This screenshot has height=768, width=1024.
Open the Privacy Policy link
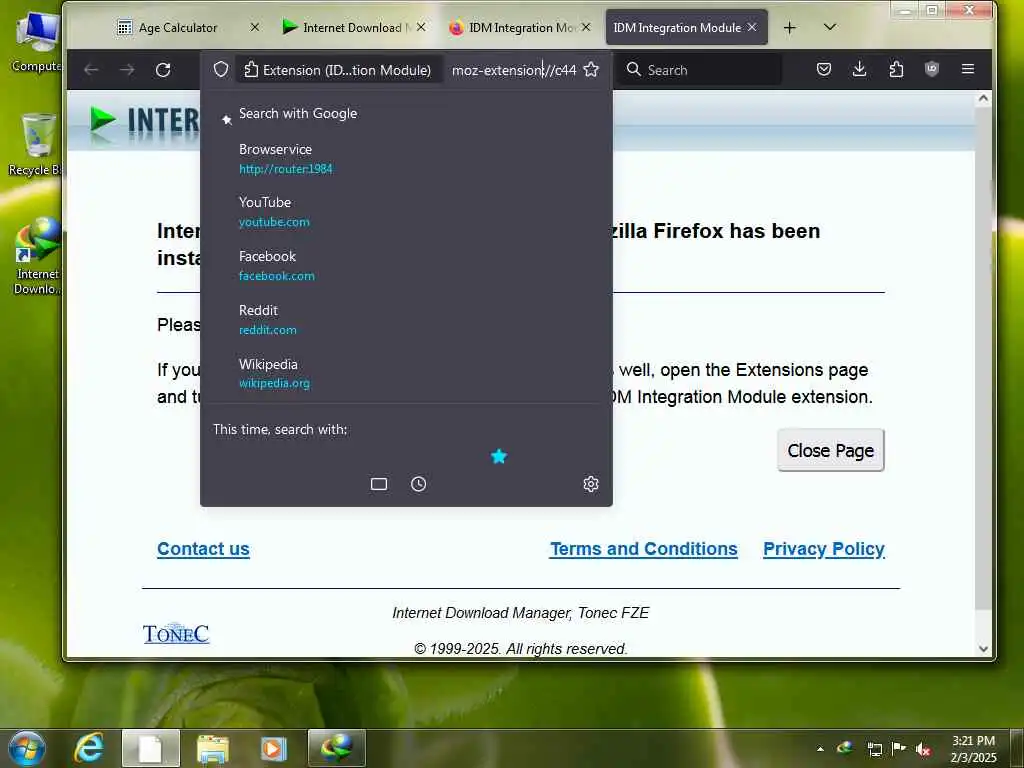click(824, 549)
